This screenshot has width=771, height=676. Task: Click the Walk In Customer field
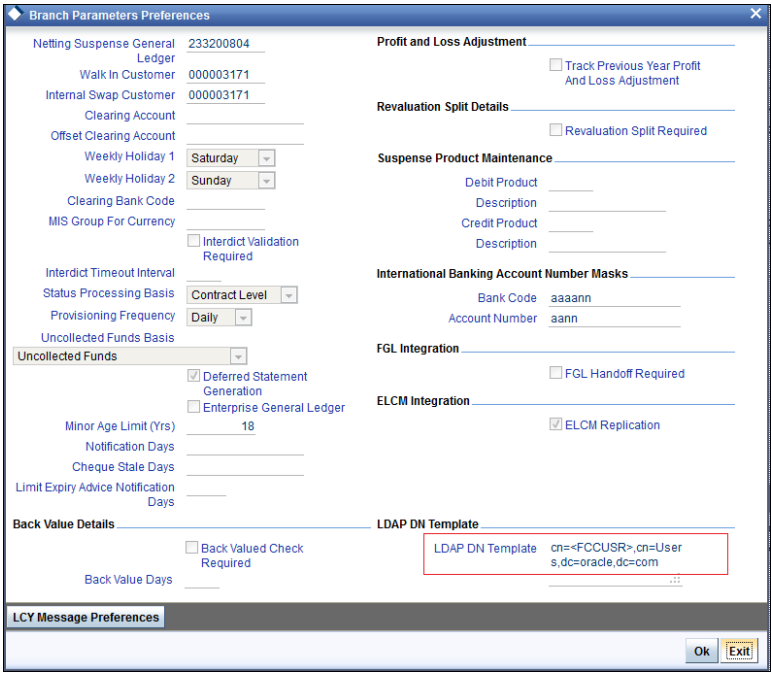tap(226, 75)
